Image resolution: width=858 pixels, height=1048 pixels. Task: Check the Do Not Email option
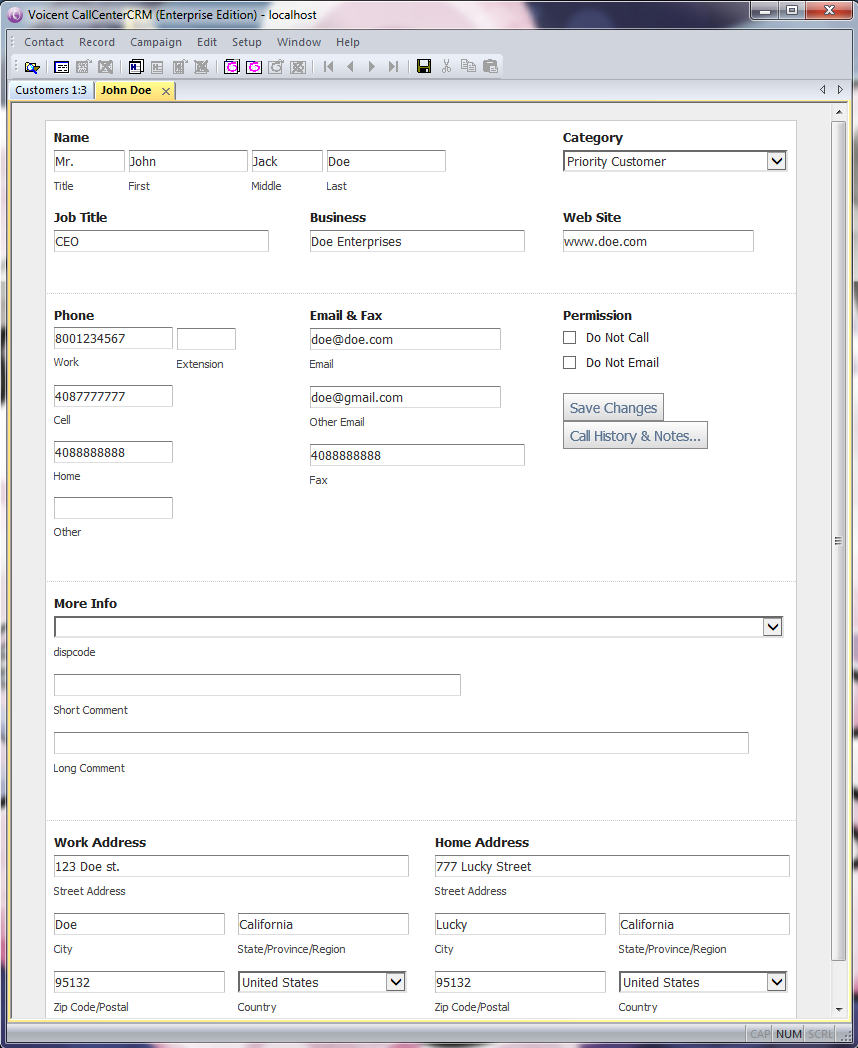click(570, 363)
